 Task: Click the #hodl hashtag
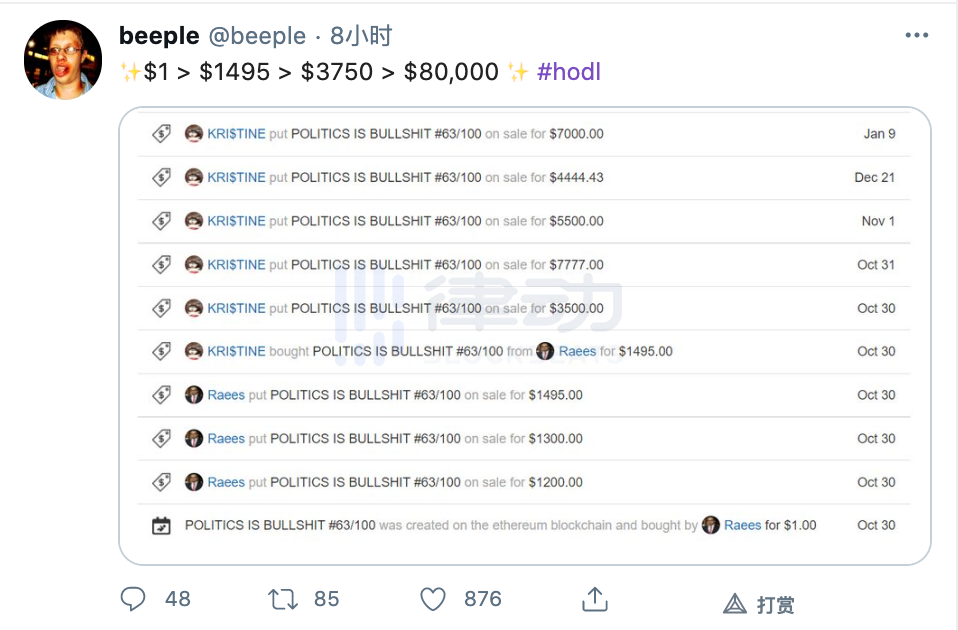pyautogui.click(x=569, y=71)
